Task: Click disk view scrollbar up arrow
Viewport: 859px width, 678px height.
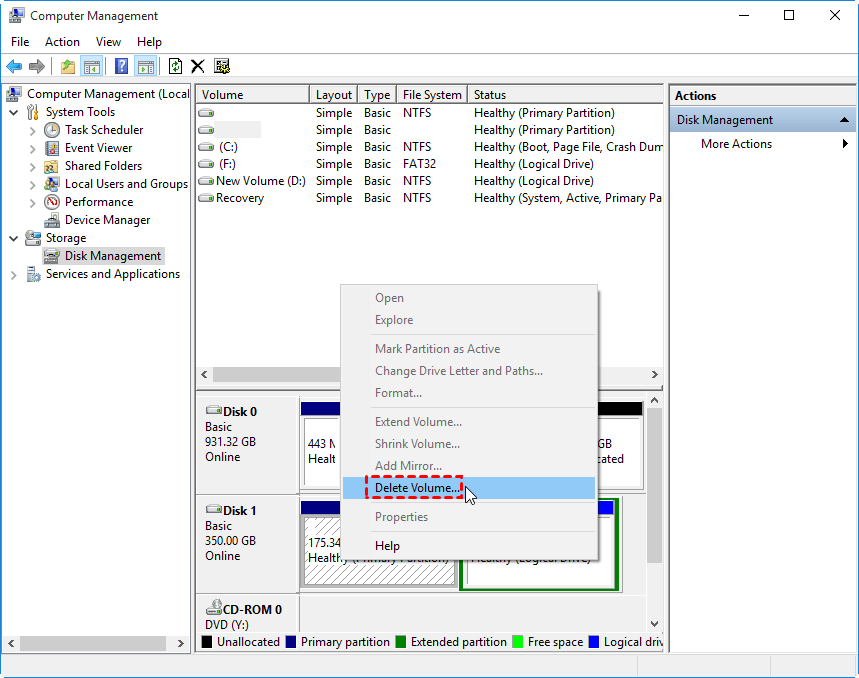Action: coord(654,400)
